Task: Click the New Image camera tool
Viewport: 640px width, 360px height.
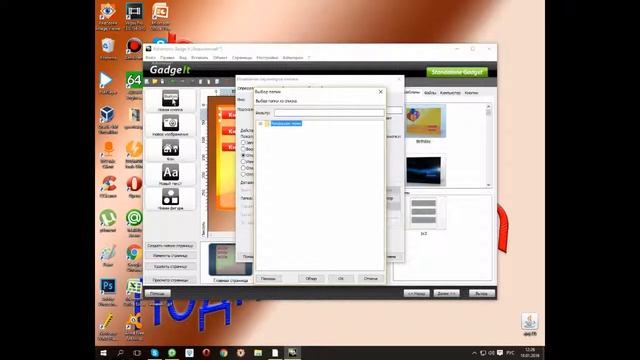Action: [x=170, y=125]
